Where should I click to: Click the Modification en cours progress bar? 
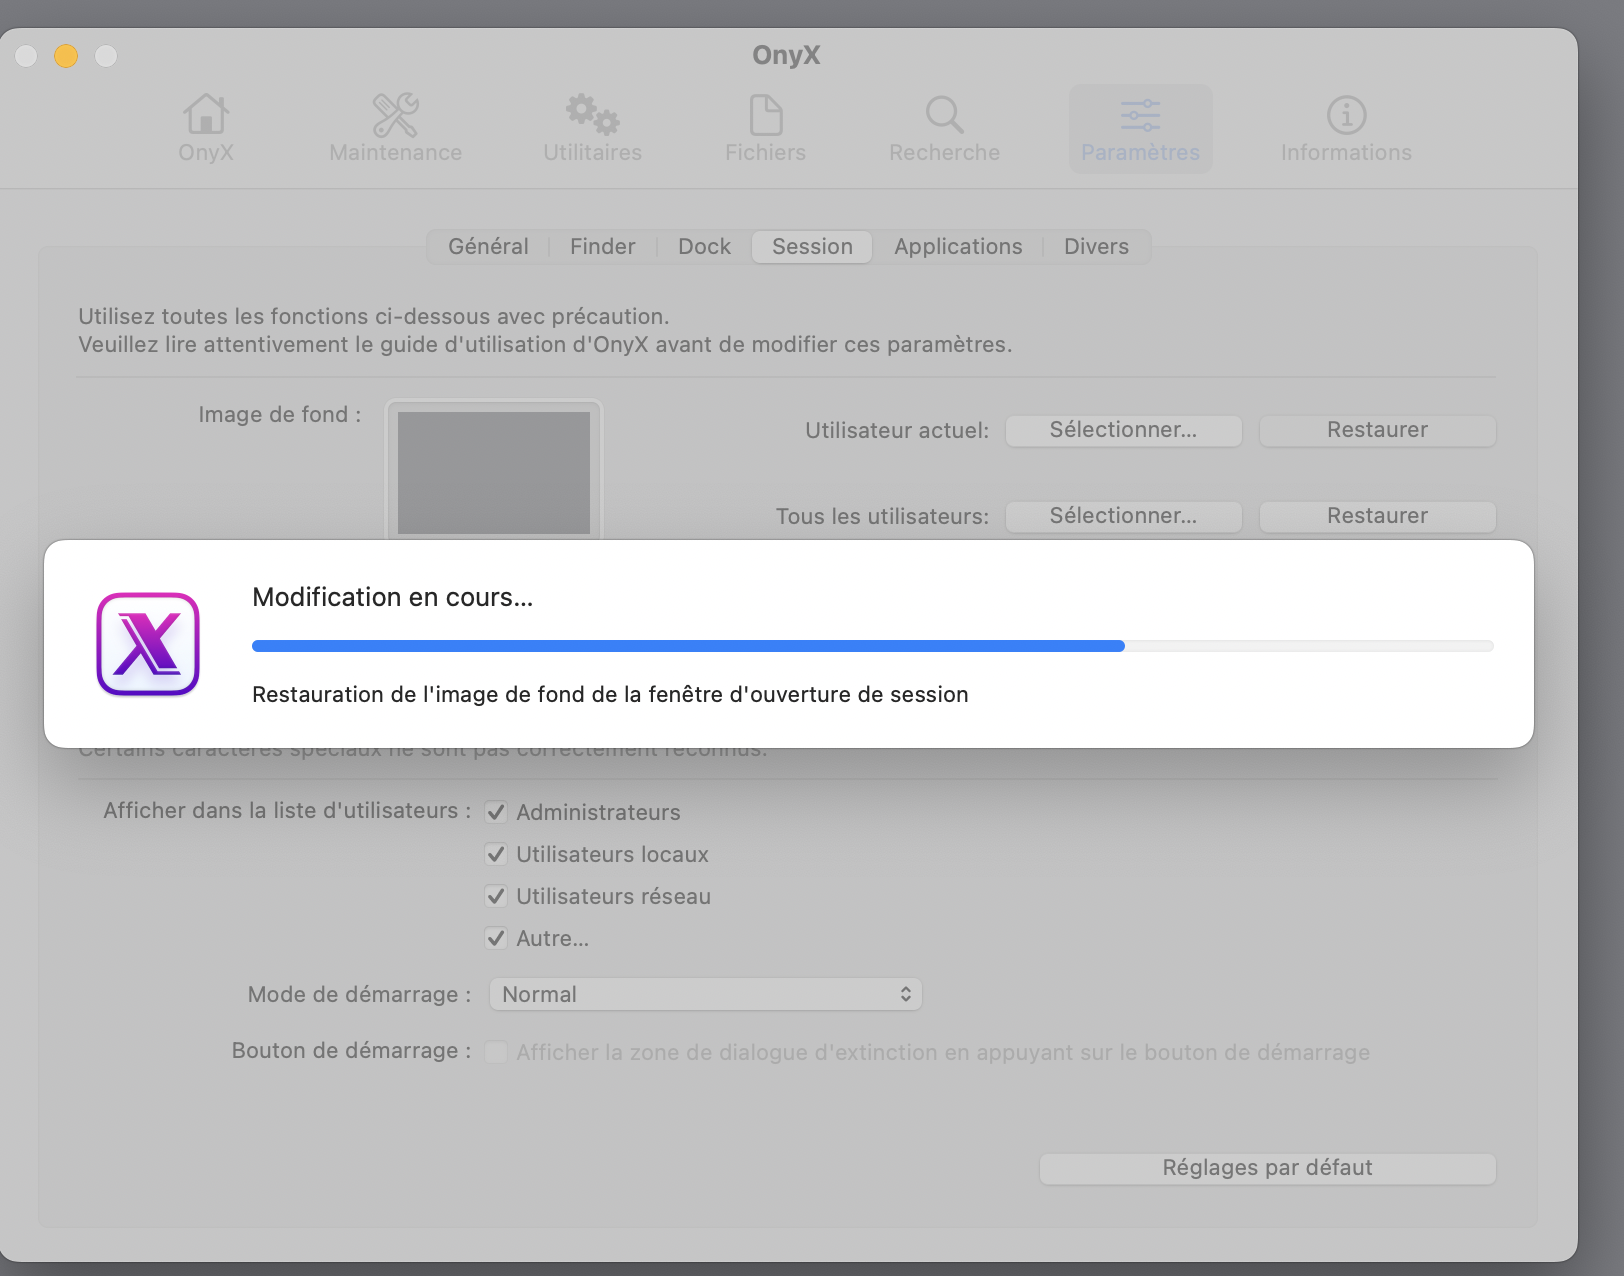coord(873,646)
